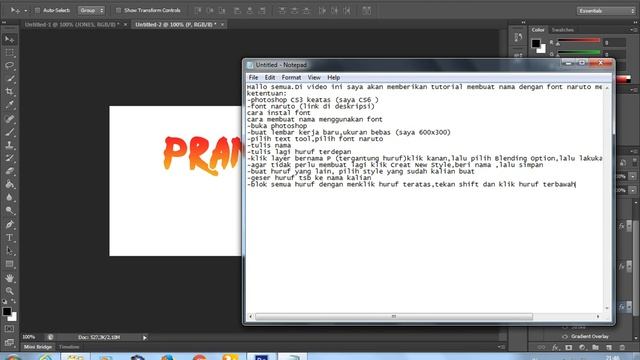Click foreground swatch in Color panel
Image resolution: width=640 pixels, height=360 pixels.
(x=536, y=43)
